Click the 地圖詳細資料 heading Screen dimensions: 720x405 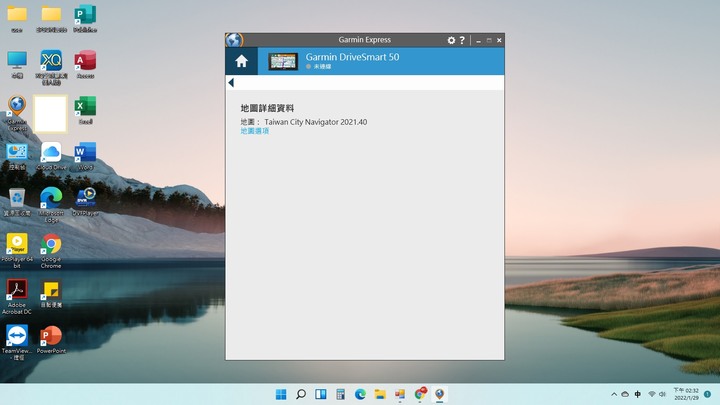pos(267,108)
